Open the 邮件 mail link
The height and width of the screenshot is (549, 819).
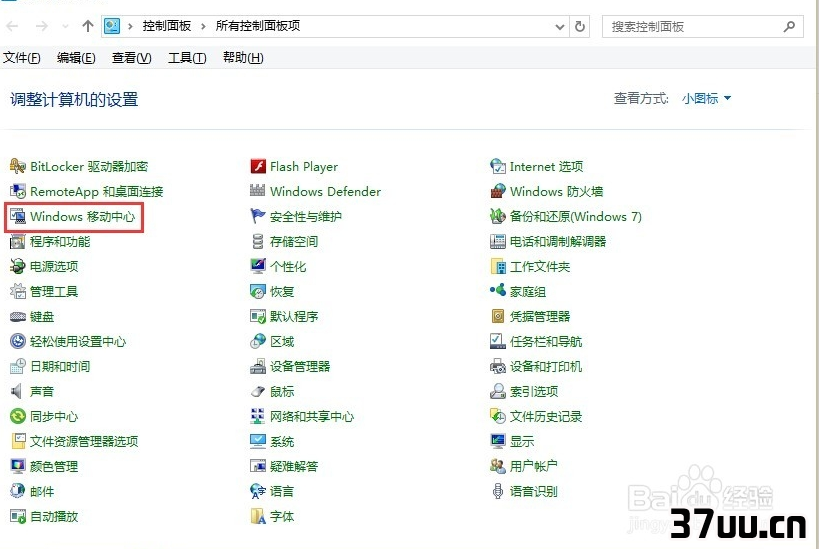[42, 491]
